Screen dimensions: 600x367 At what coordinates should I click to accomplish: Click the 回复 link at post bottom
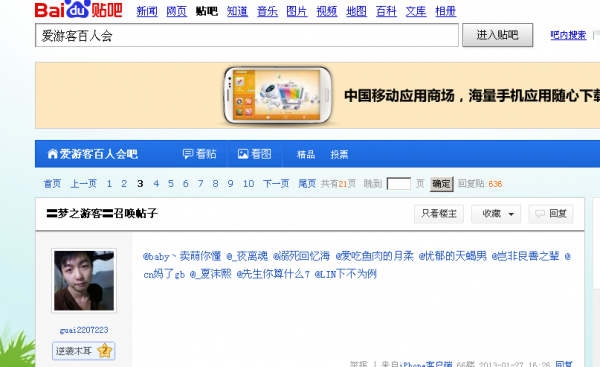(x=564, y=364)
